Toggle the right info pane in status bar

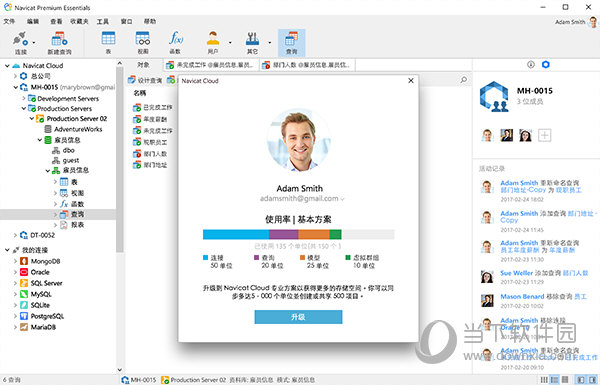pyautogui.click(x=592, y=380)
